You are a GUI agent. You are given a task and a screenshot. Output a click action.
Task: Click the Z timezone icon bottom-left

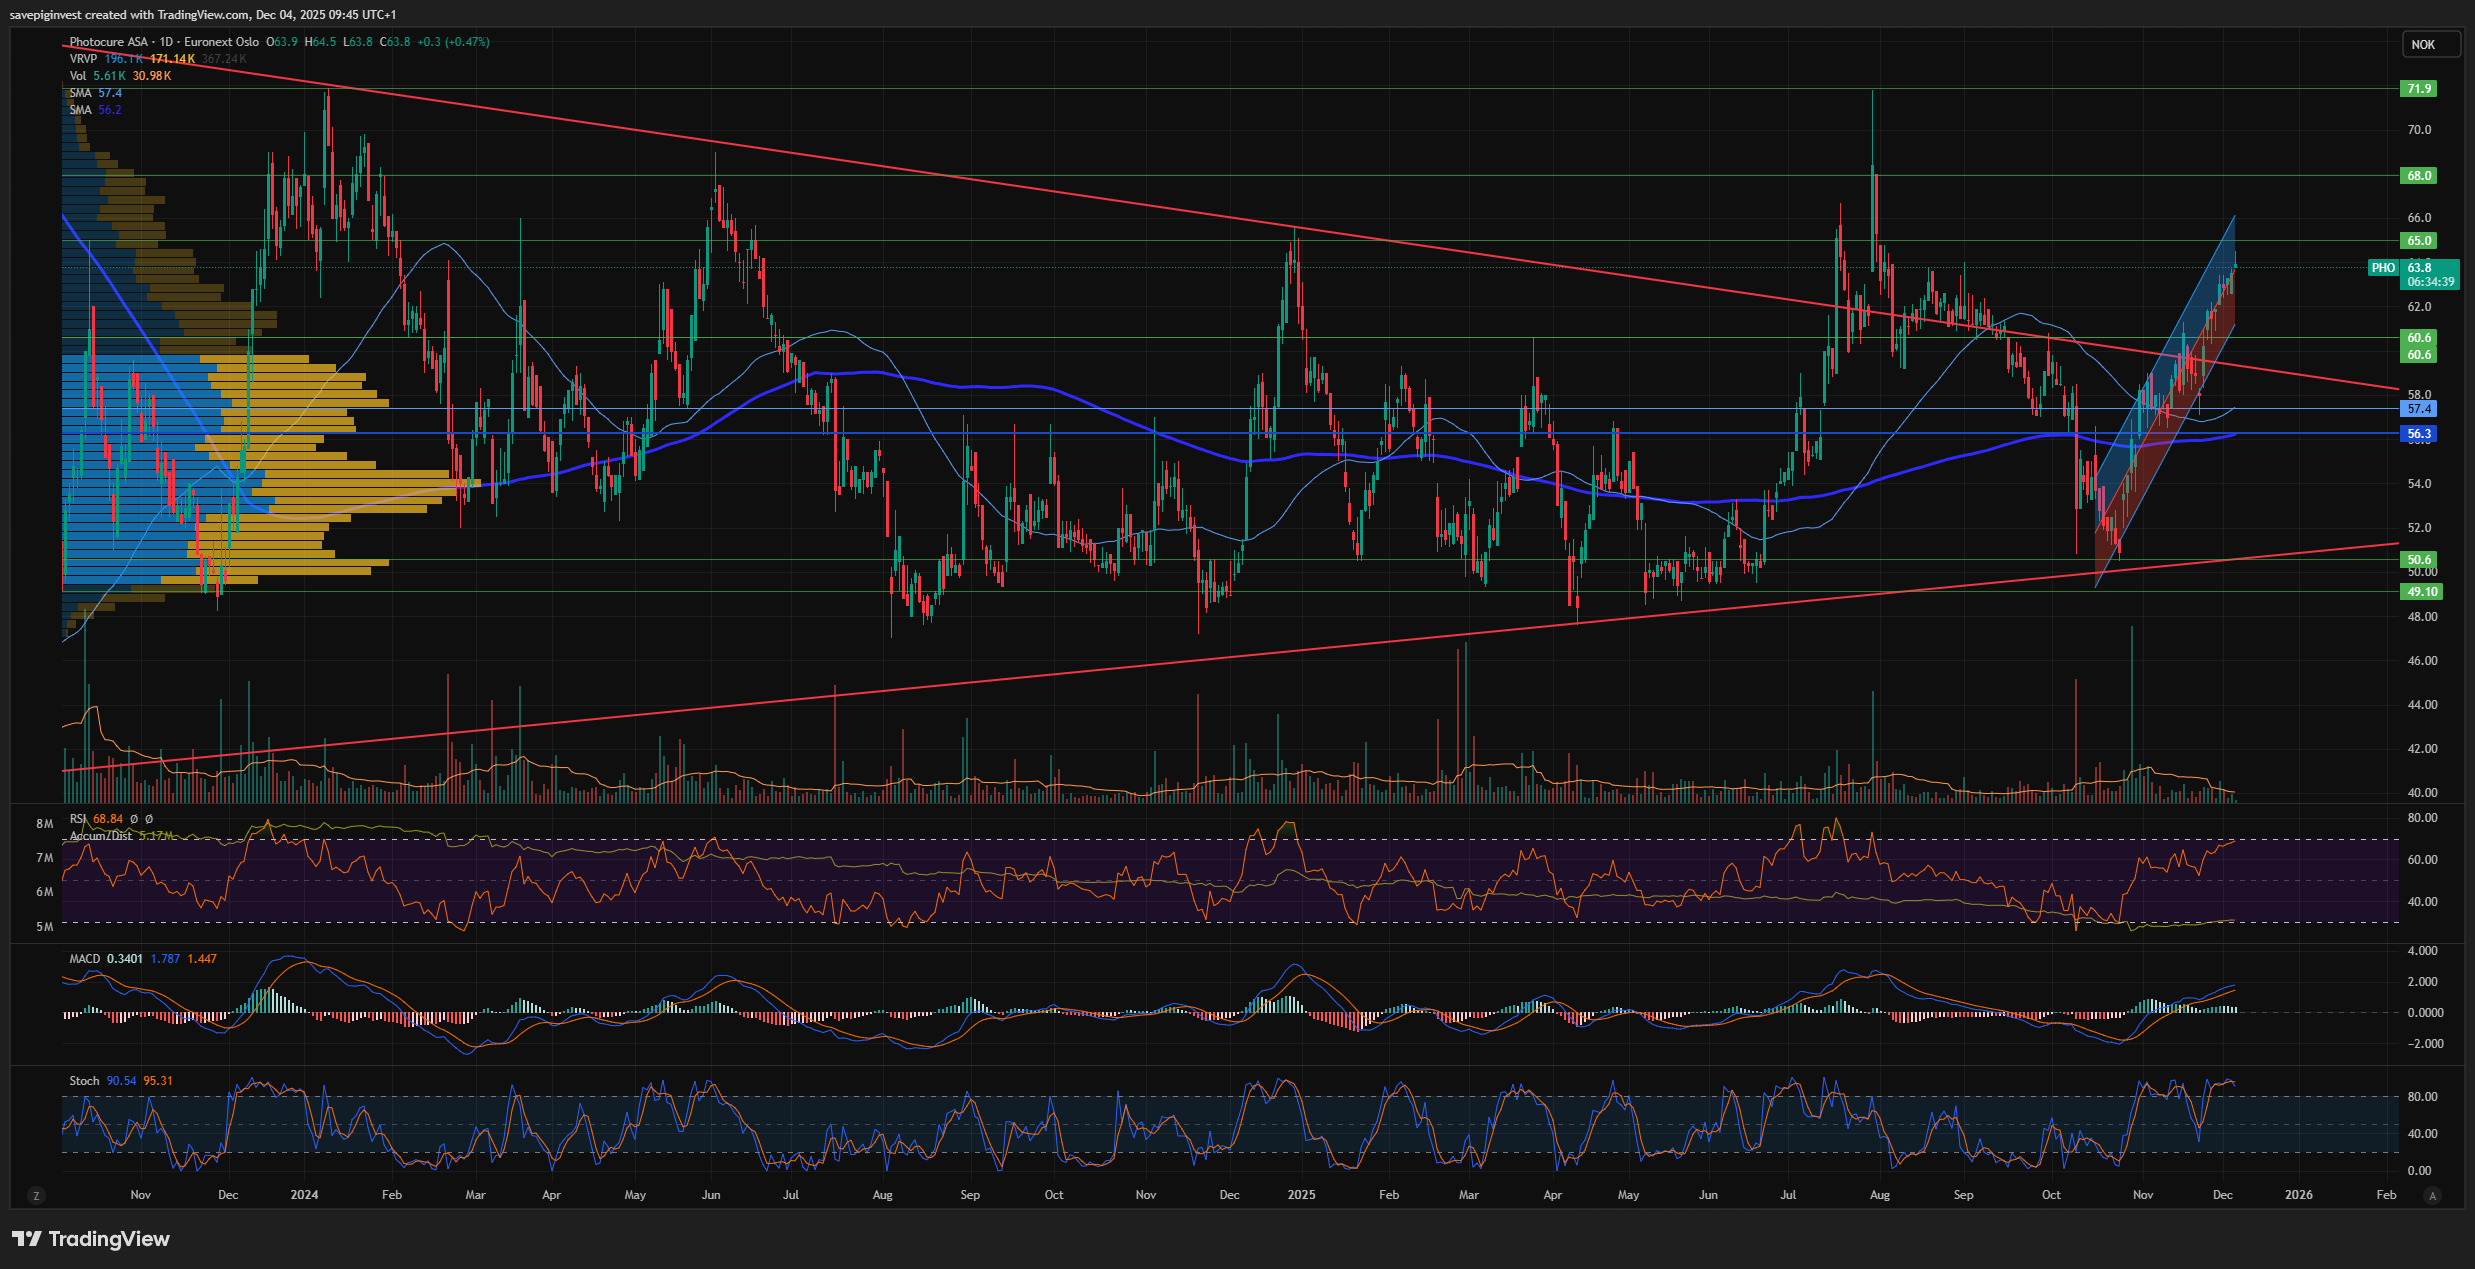tap(37, 1195)
